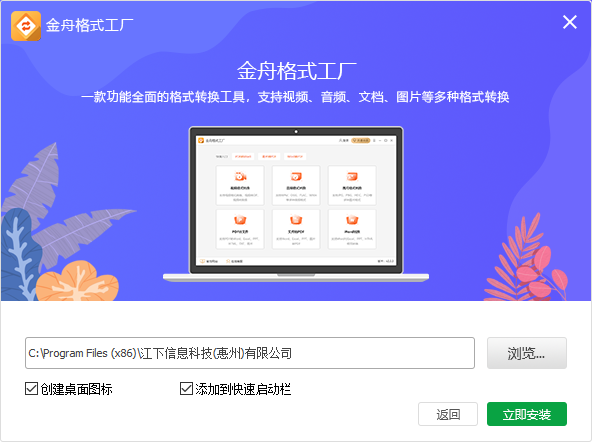592x442 pixels.
Task: Click the audio conversion icon in laptop preview
Action: pos(296,176)
